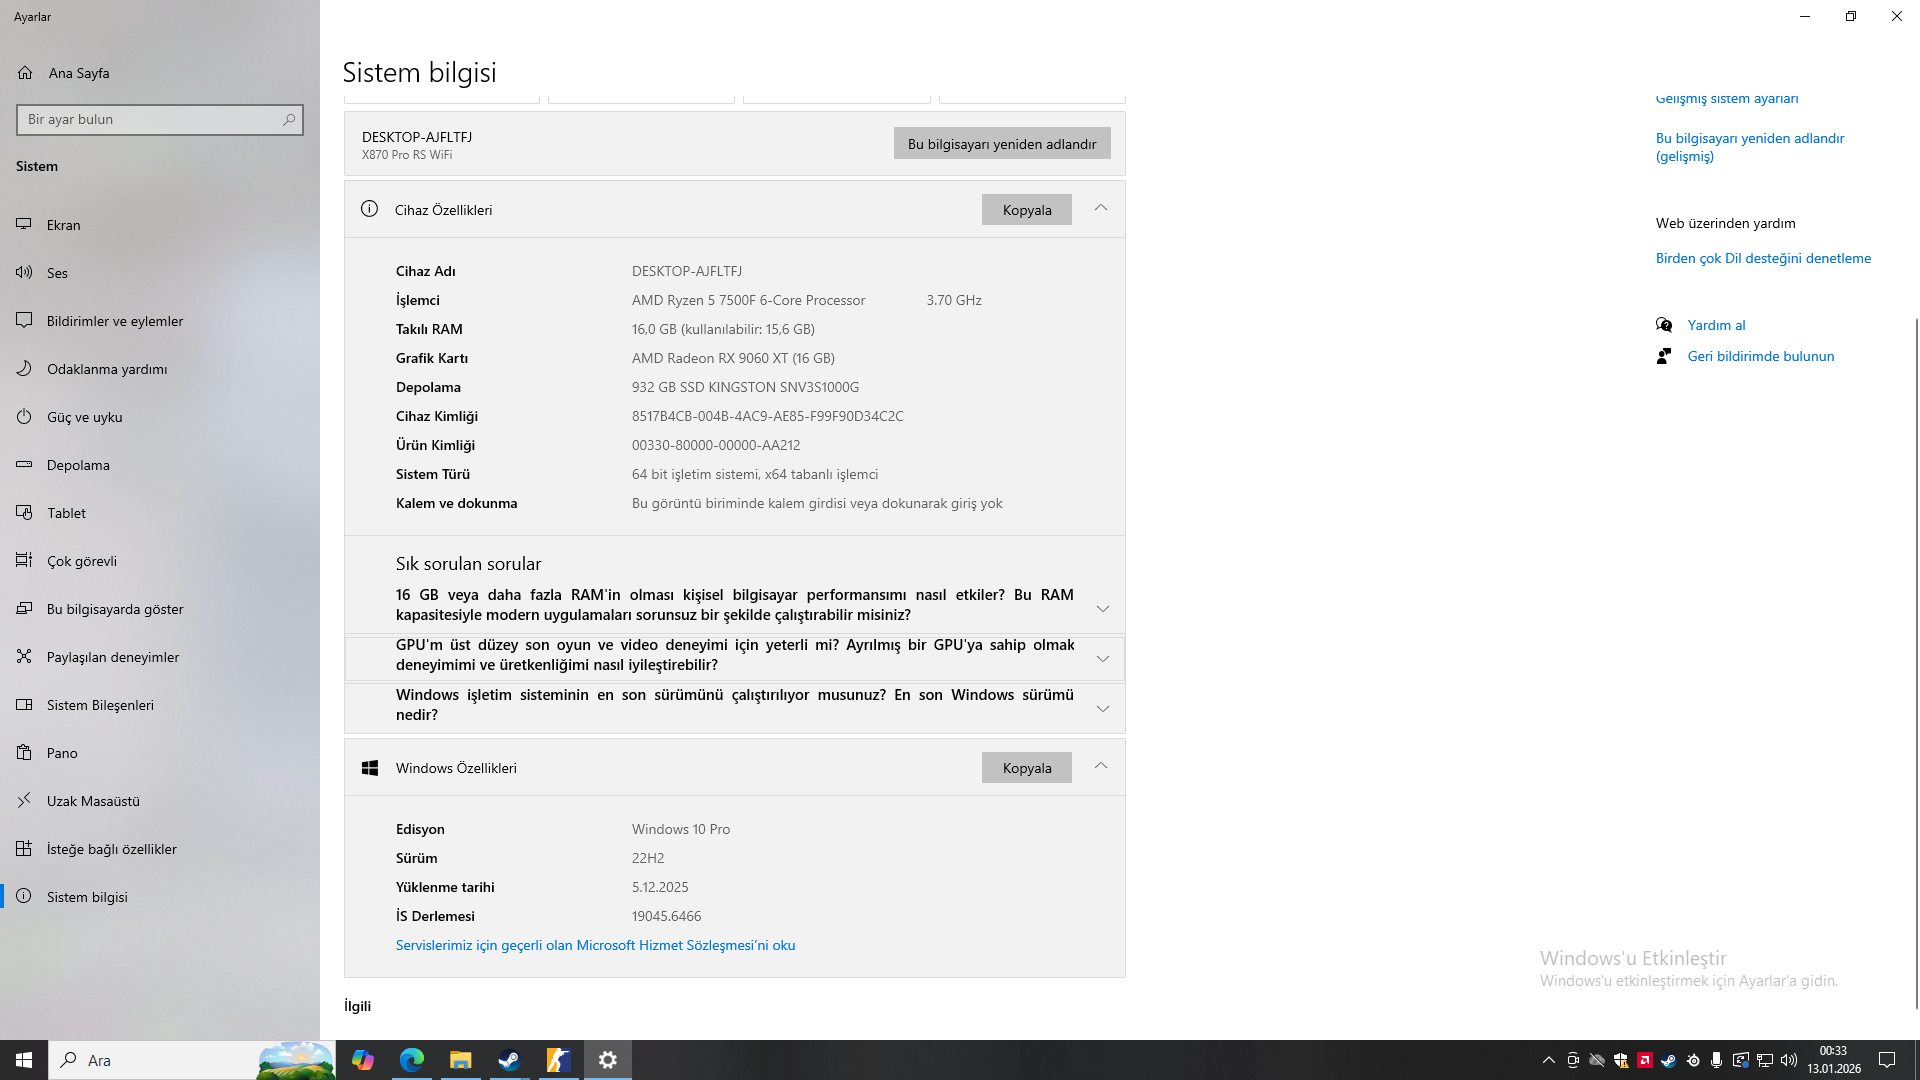Image resolution: width=1920 pixels, height=1080 pixels.
Task: Open Microsoft Hizmet Sözleşmesi link
Action: pos(596,945)
